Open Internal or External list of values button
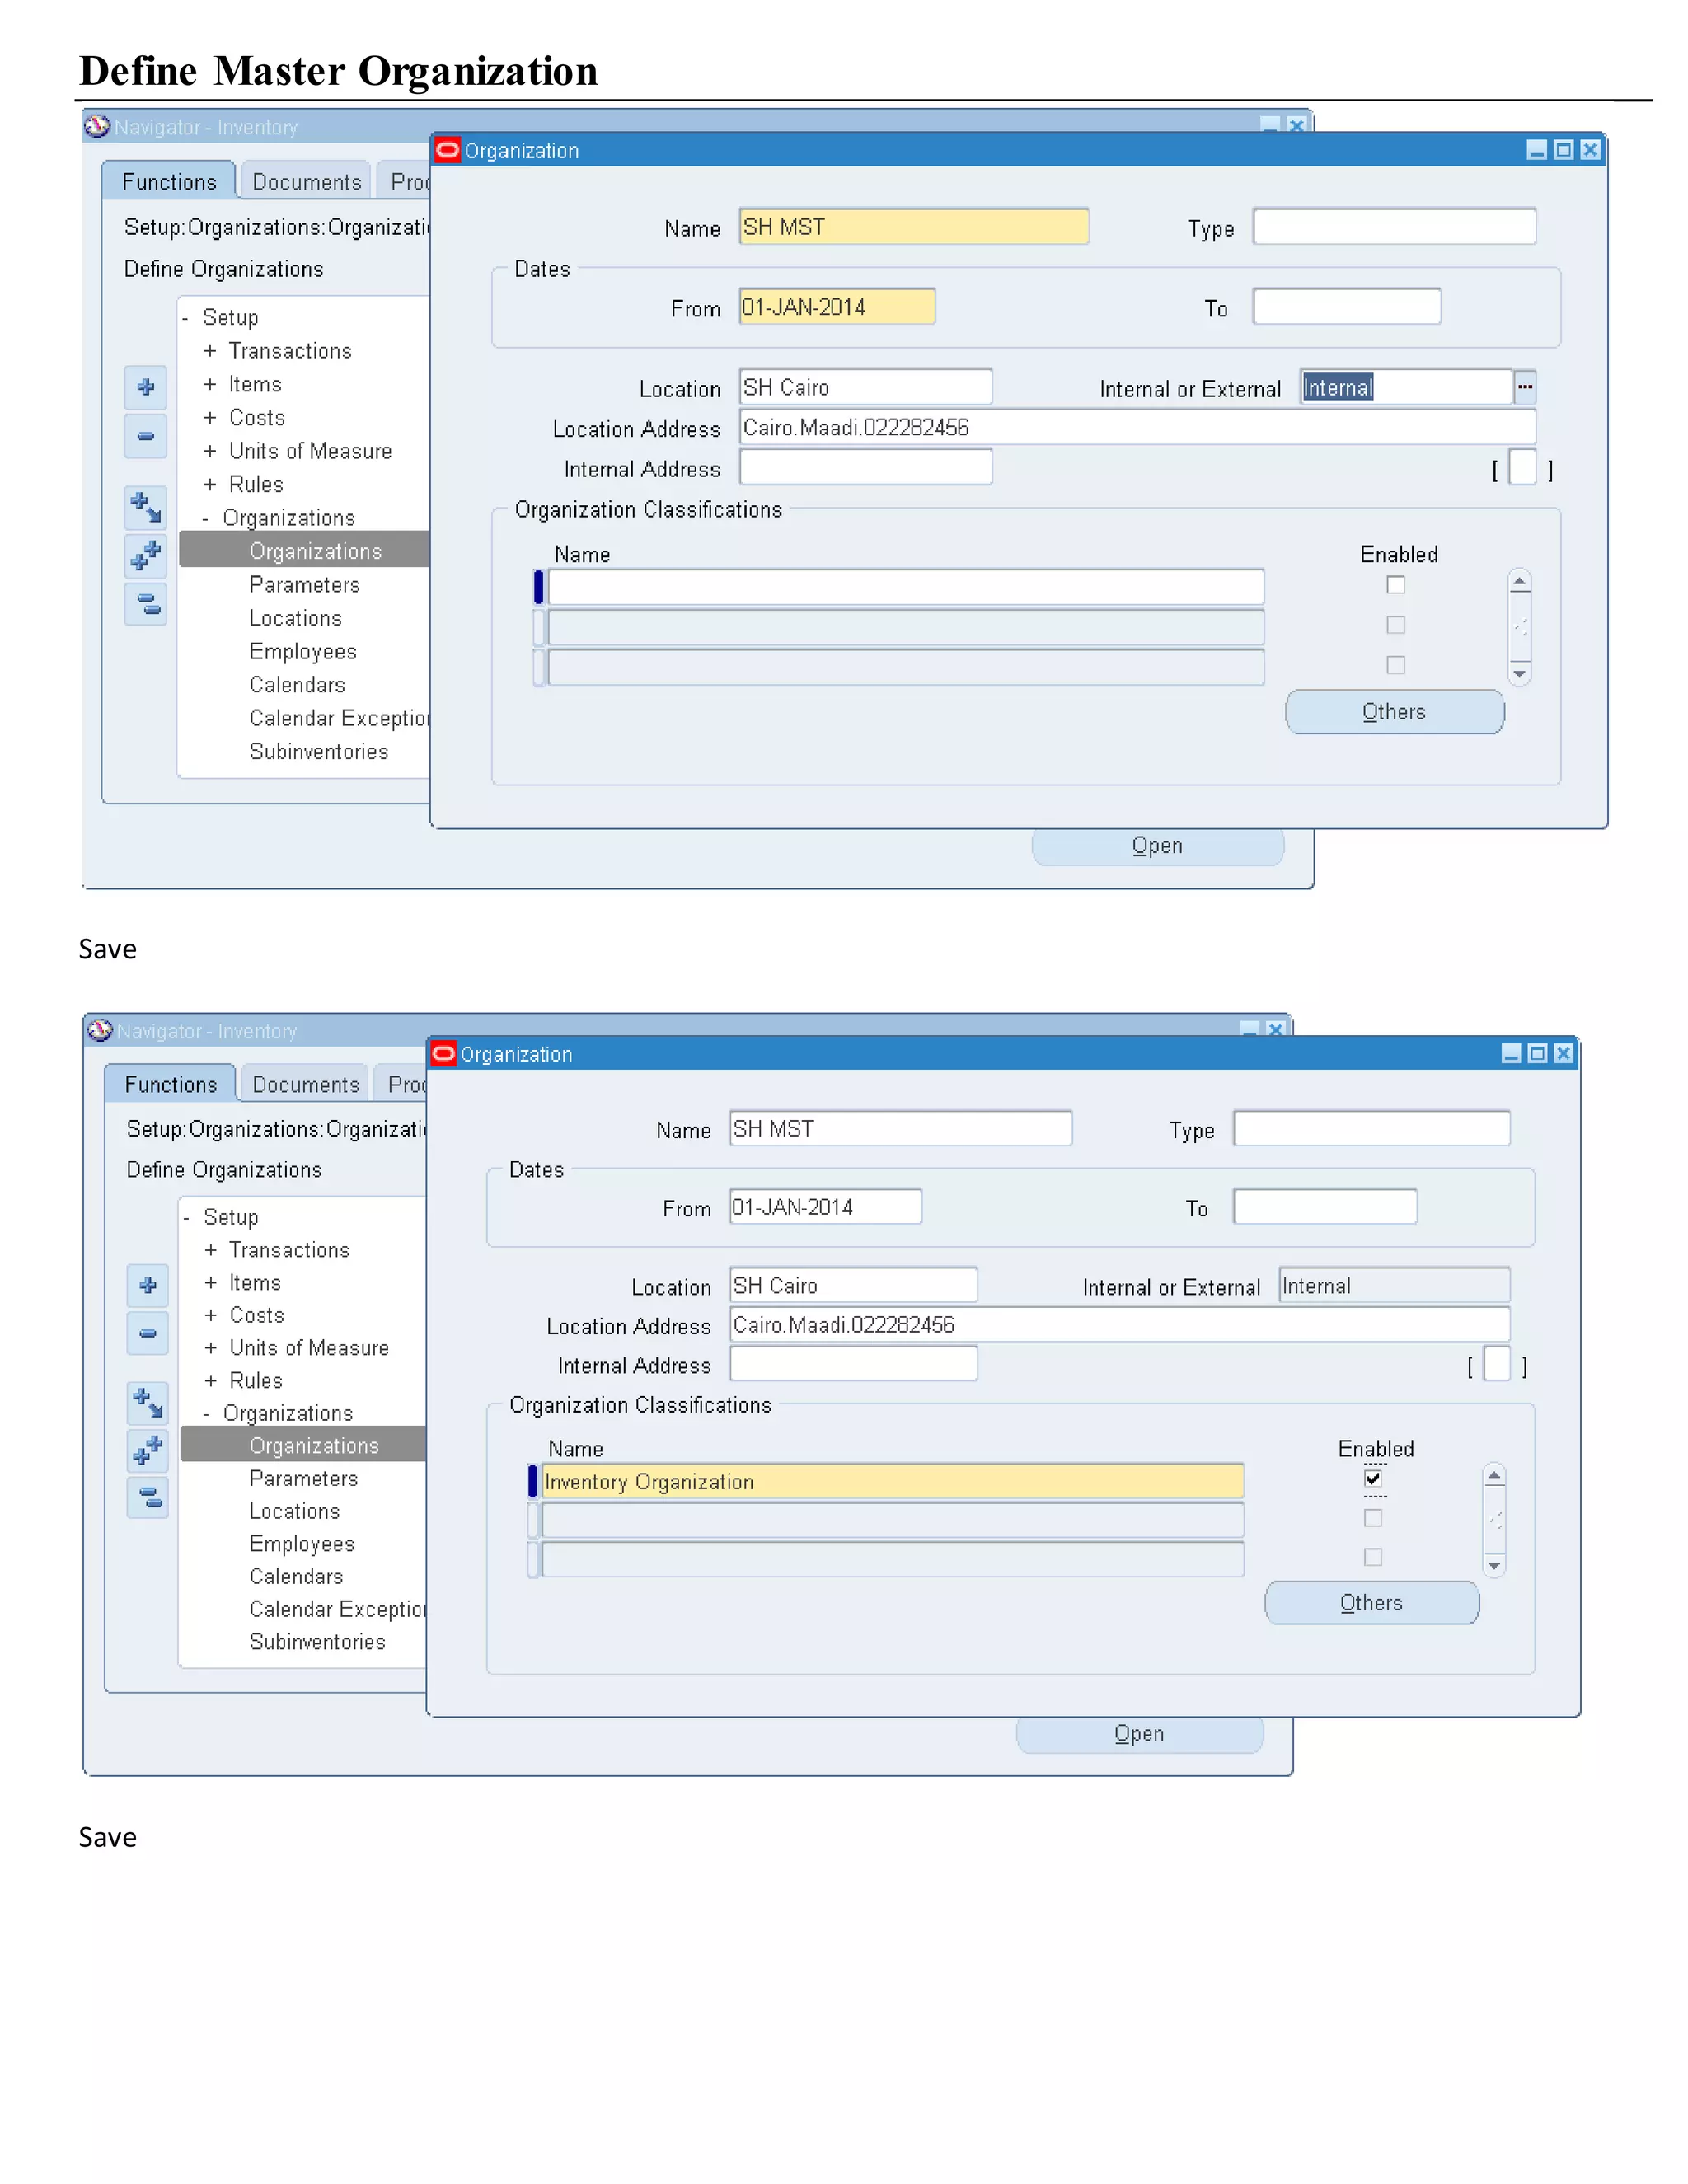The image size is (1688, 2184). tap(1525, 387)
